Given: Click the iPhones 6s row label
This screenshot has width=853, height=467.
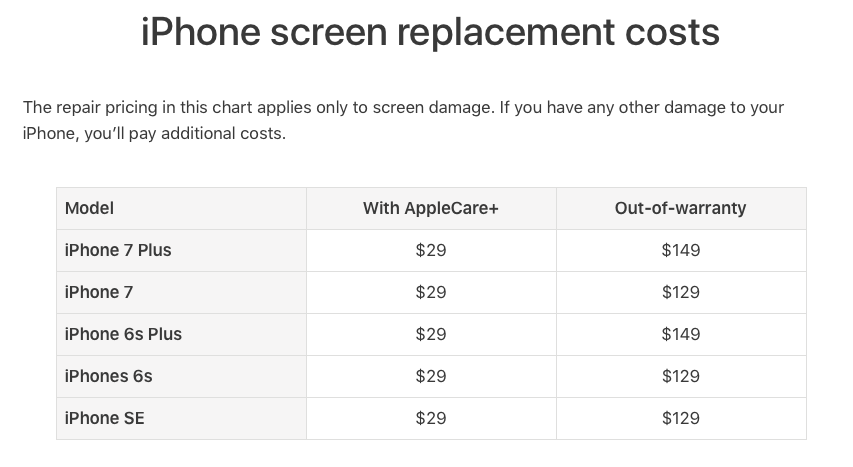Looking at the screenshot, I should pyautogui.click(x=108, y=376).
